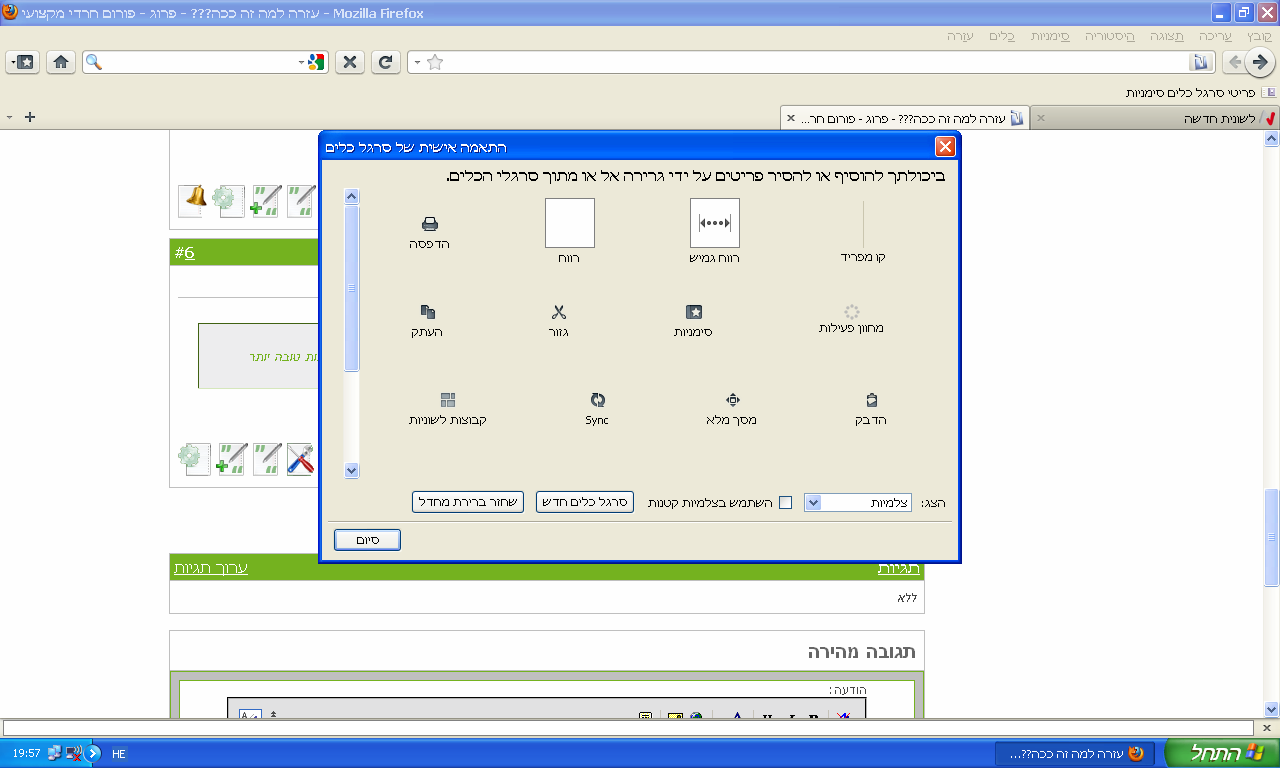Click the 'סיום' (Done) button
Screen dimensions: 1280x768
367,540
